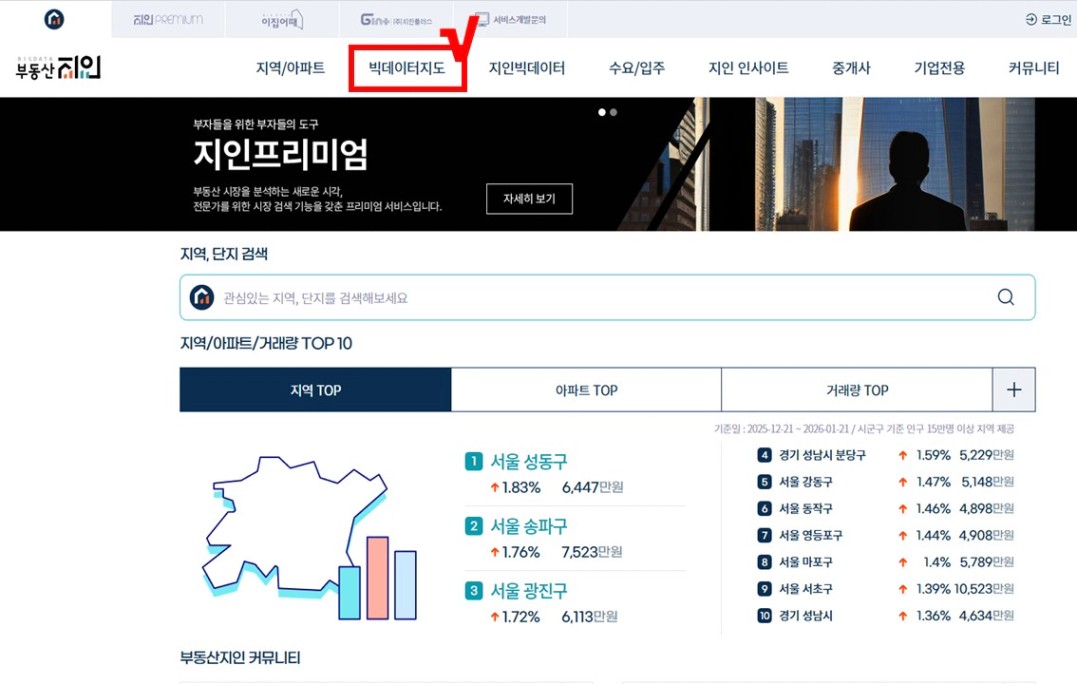1077x684 pixels.
Task: Click the 부동산지인 커뮤니티 heading
Action: point(240,658)
